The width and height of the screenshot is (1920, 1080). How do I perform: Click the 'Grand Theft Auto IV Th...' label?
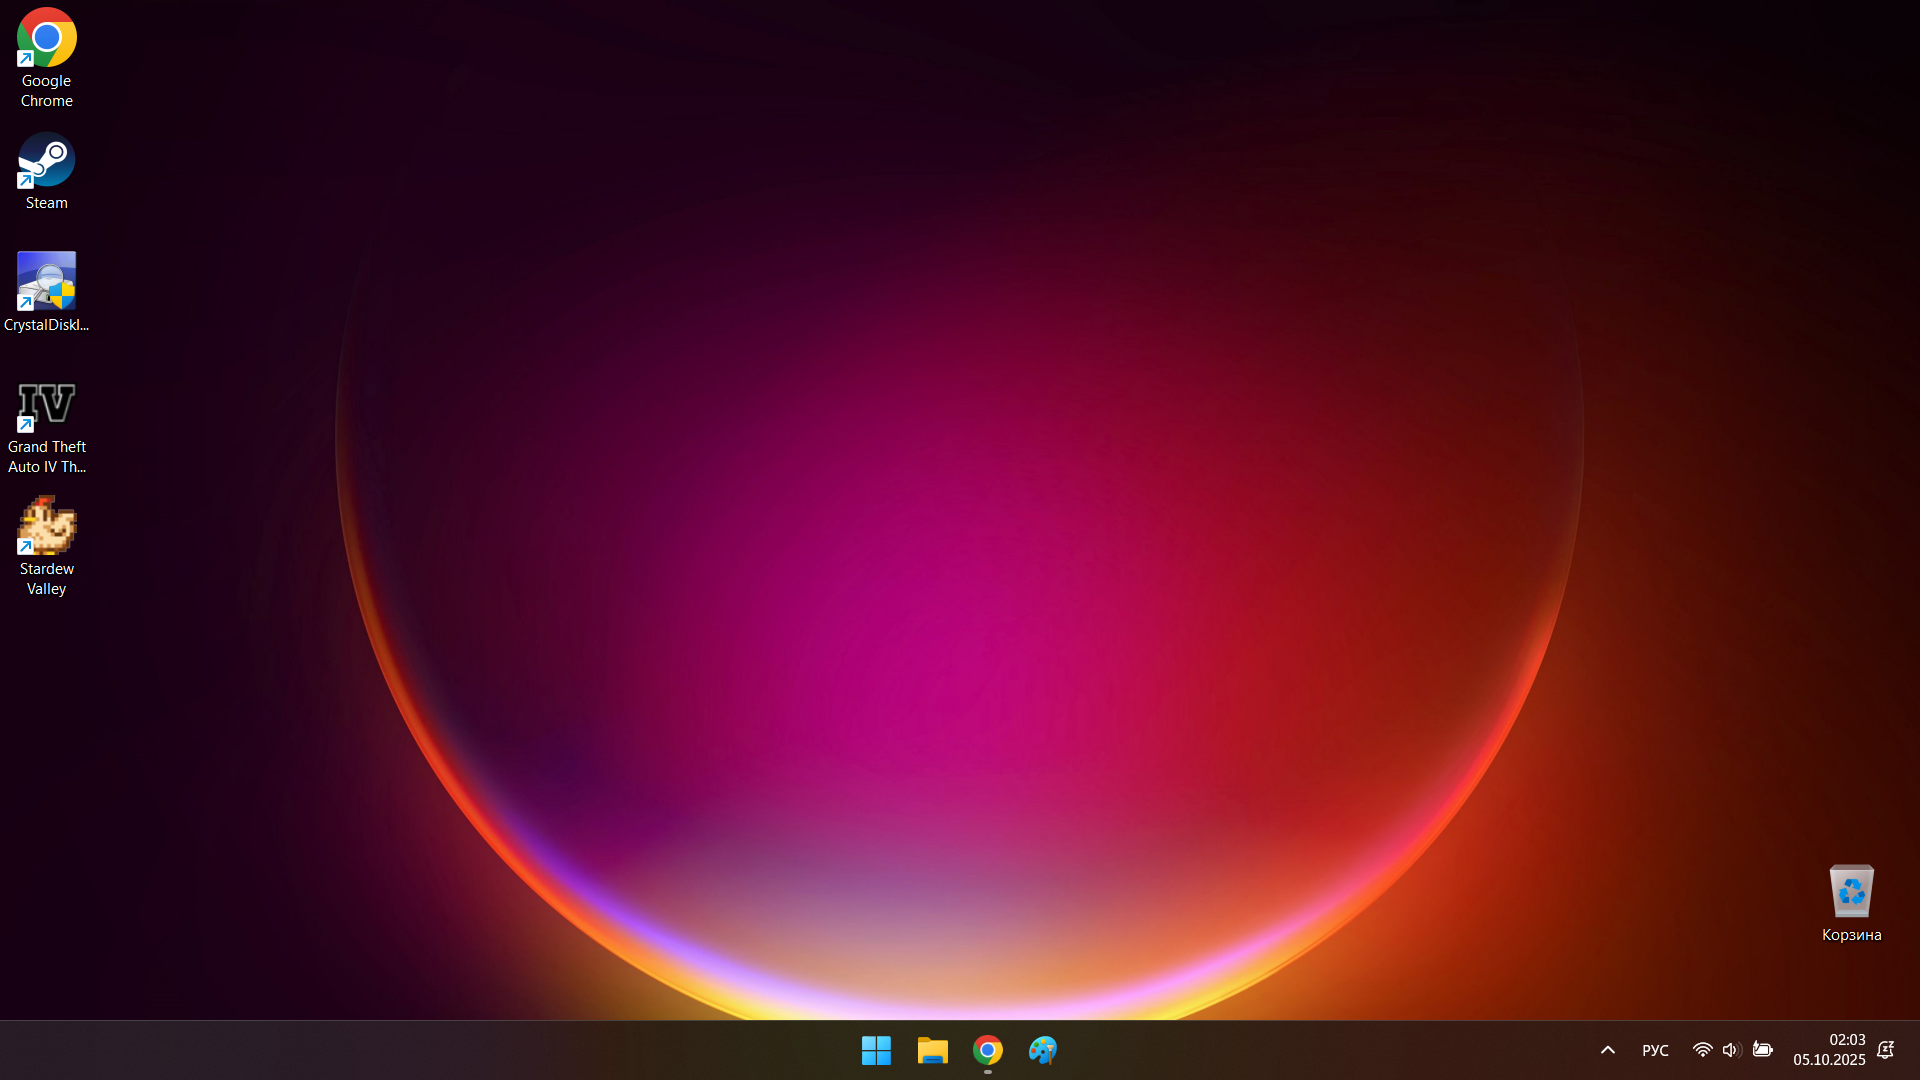pos(46,457)
